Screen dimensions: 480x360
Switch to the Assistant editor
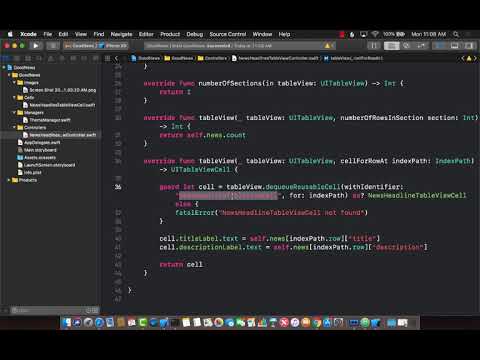click(x=406, y=46)
